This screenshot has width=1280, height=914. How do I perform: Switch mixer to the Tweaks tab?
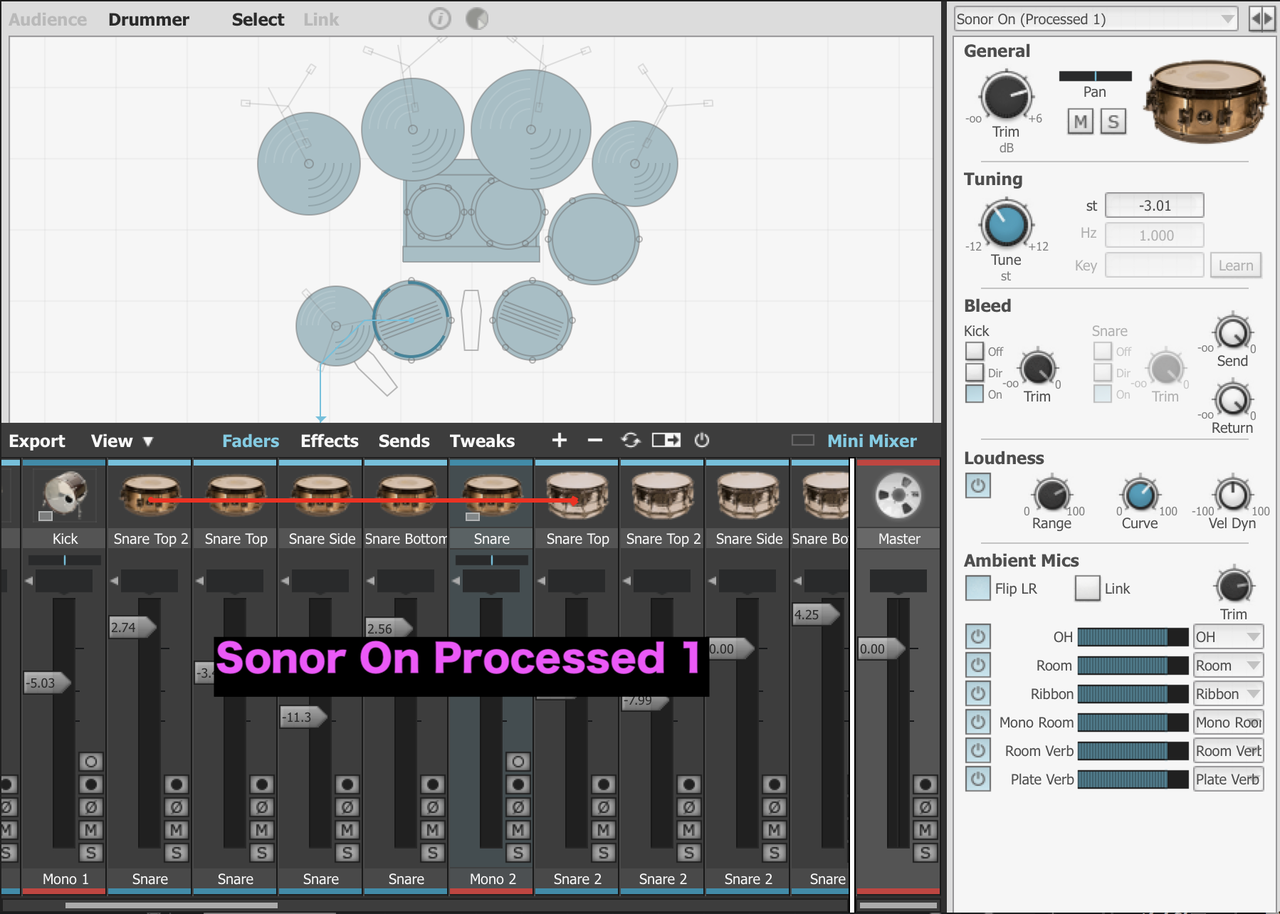click(x=482, y=441)
